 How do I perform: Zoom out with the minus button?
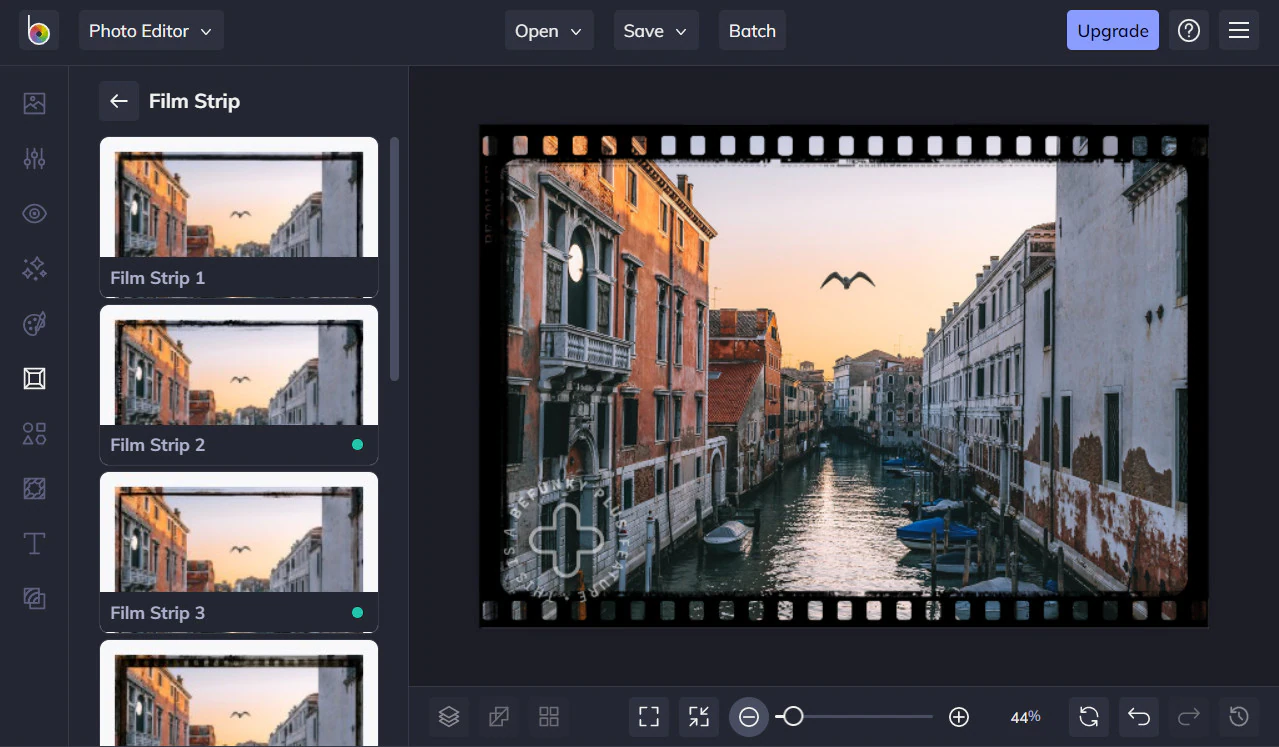tap(749, 716)
